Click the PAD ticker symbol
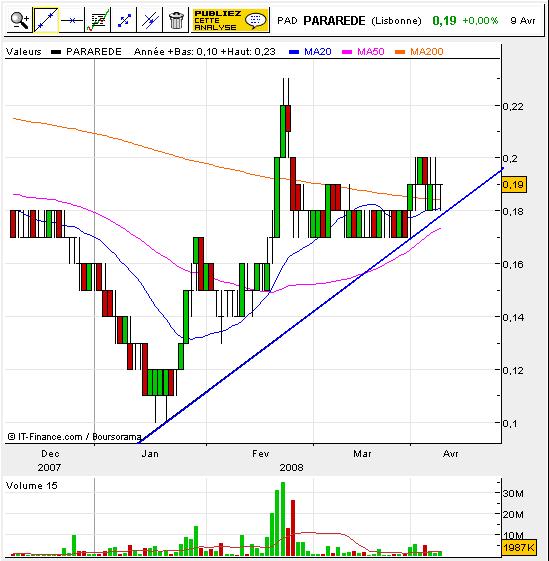This screenshot has width=549, height=561. (x=287, y=21)
